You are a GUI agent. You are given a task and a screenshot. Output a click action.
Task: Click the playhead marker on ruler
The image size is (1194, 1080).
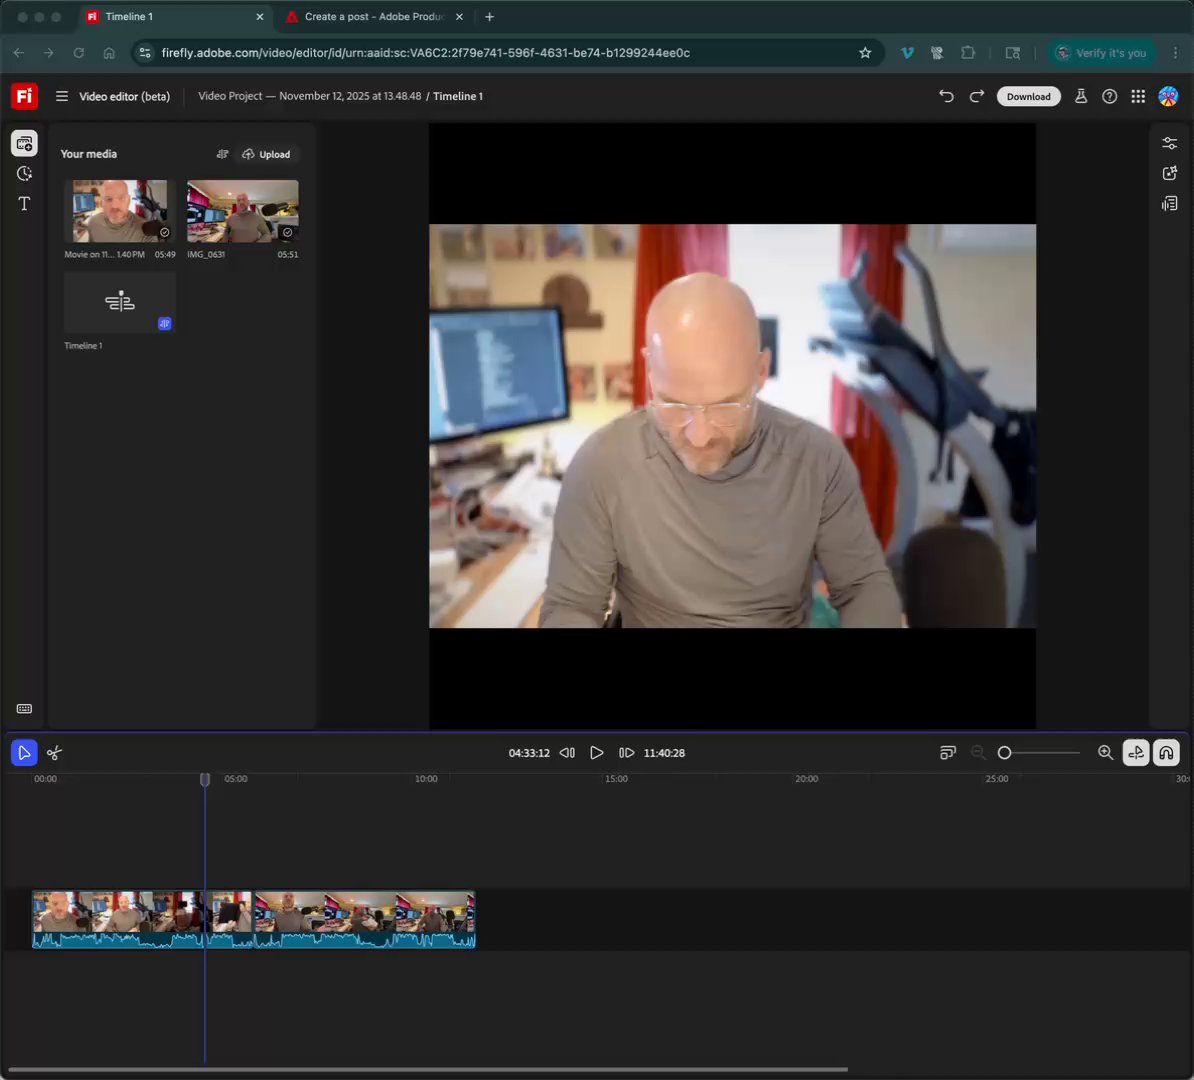[205, 779]
